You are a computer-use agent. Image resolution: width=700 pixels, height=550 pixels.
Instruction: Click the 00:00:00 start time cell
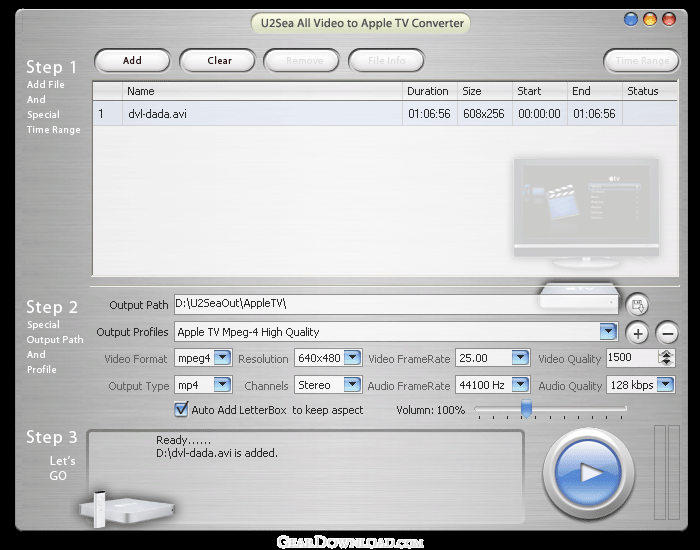[x=539, y=114]
